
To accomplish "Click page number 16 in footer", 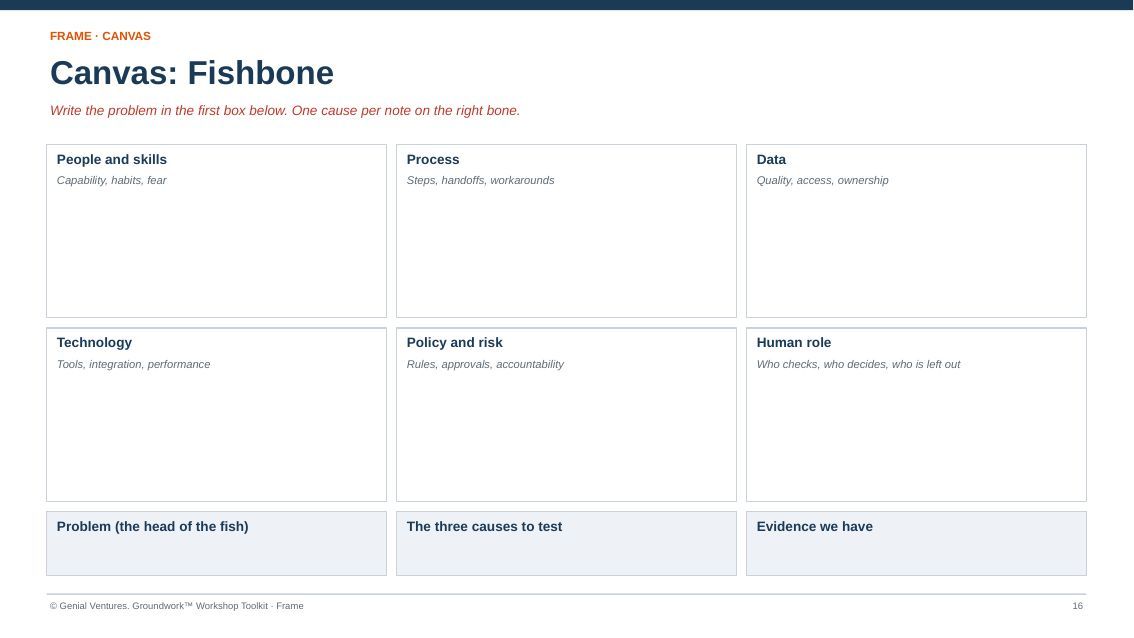I will (1078, 606).
